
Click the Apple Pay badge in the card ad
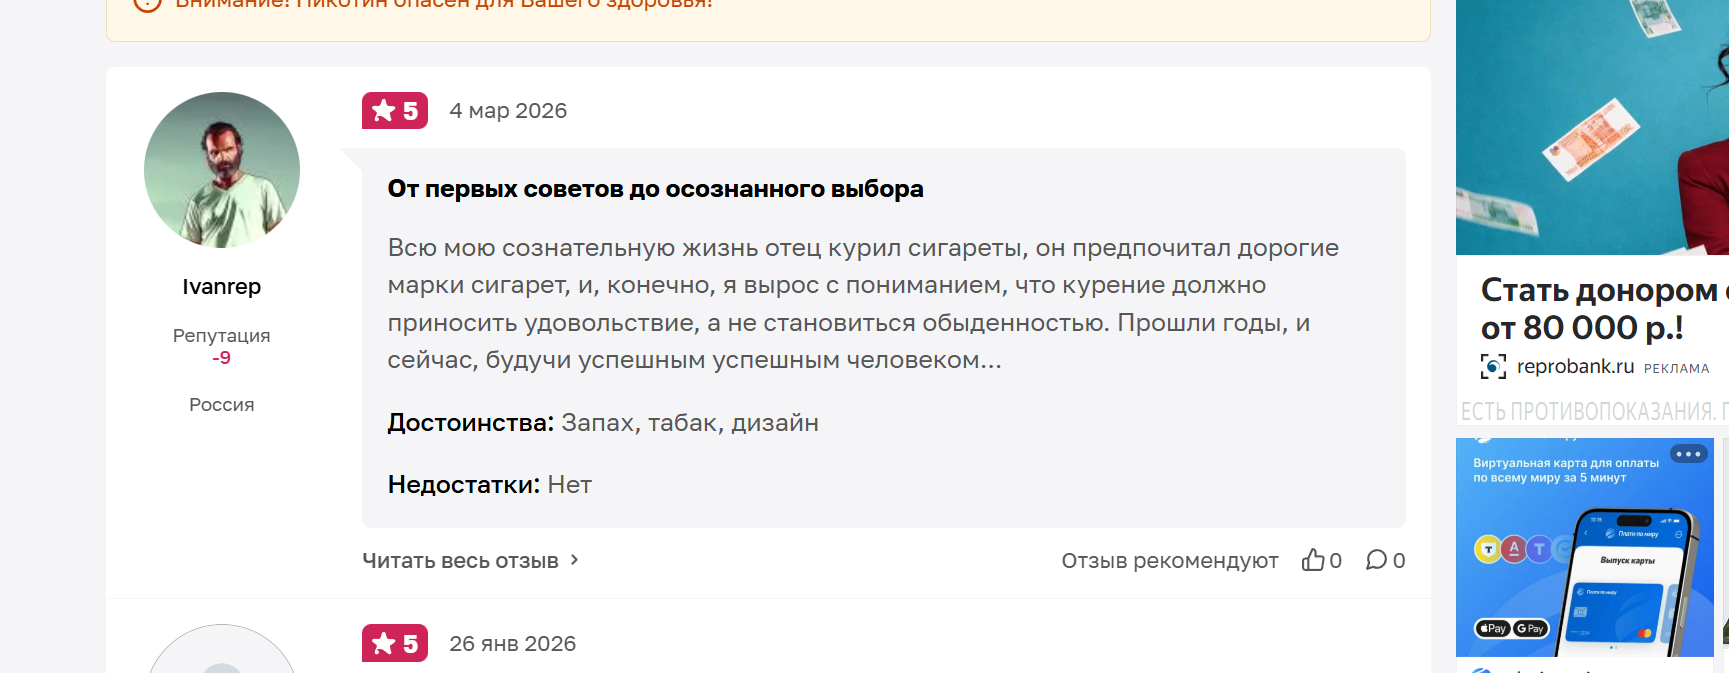[1493, 628]
